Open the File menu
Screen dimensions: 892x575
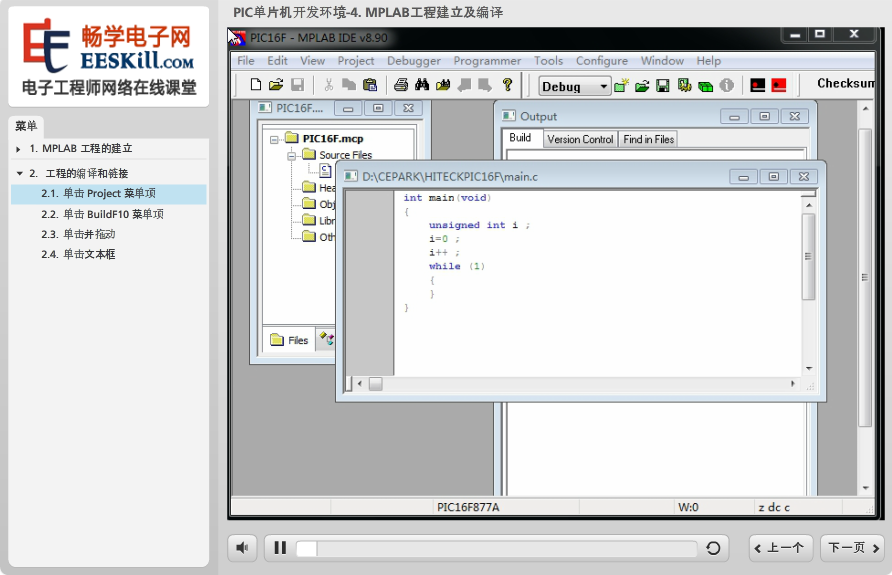pos(246,61)
